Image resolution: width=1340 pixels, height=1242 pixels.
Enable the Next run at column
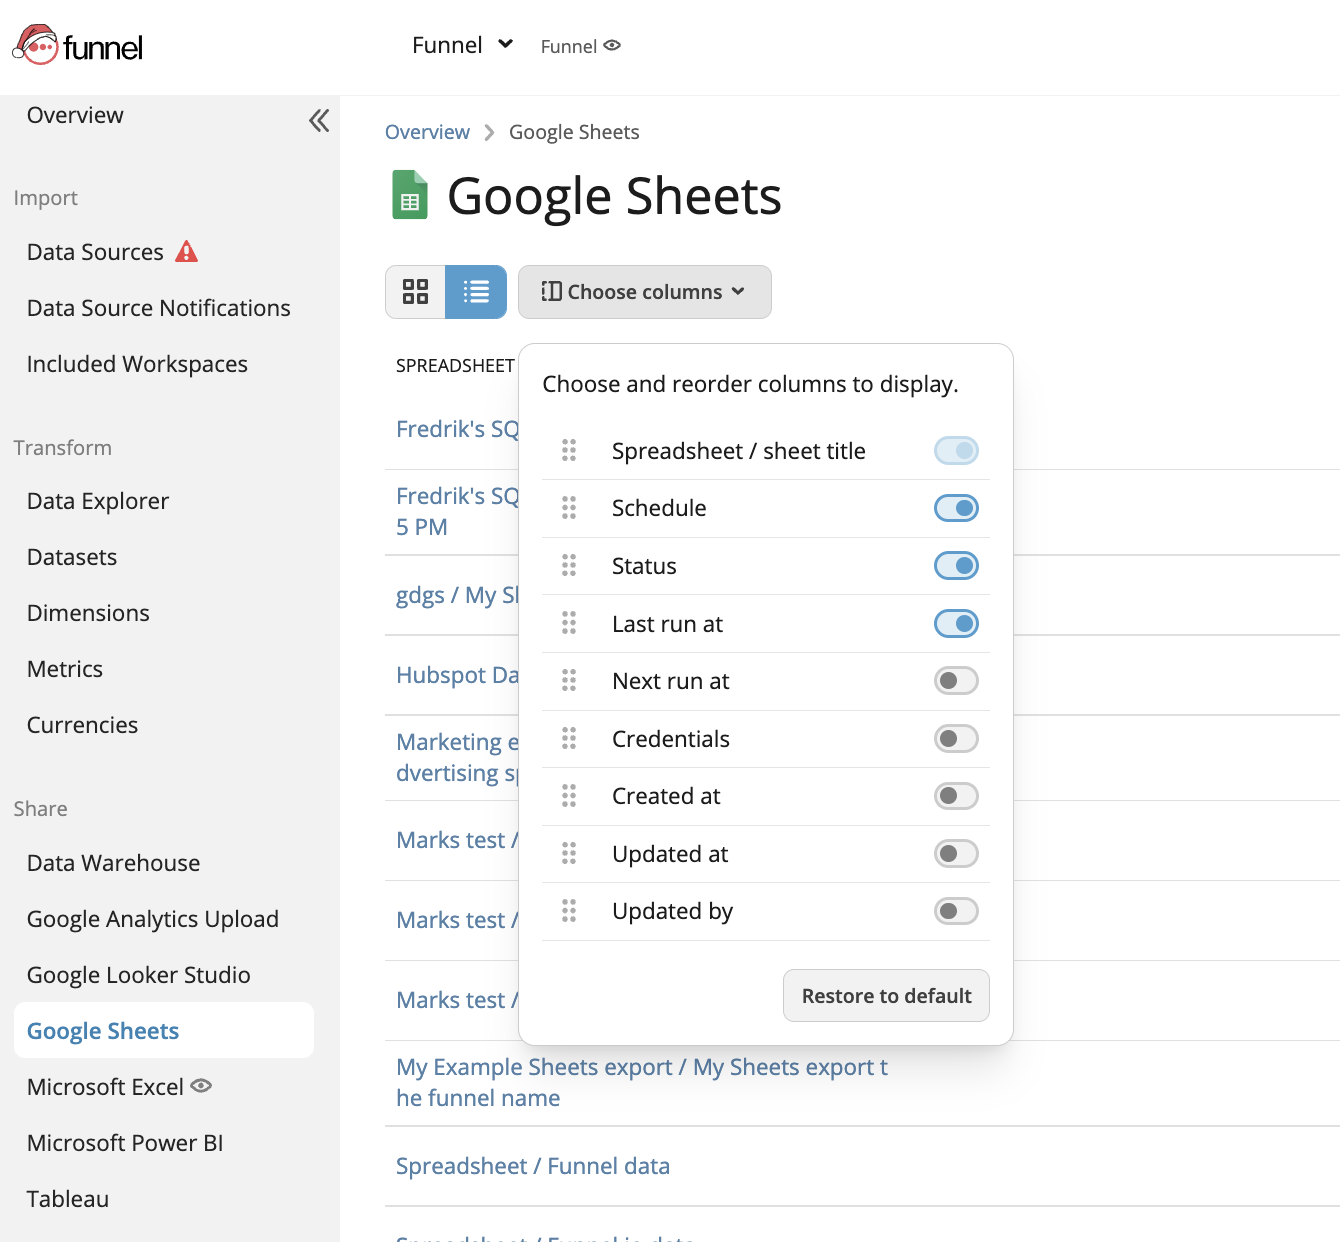[956, 681]
